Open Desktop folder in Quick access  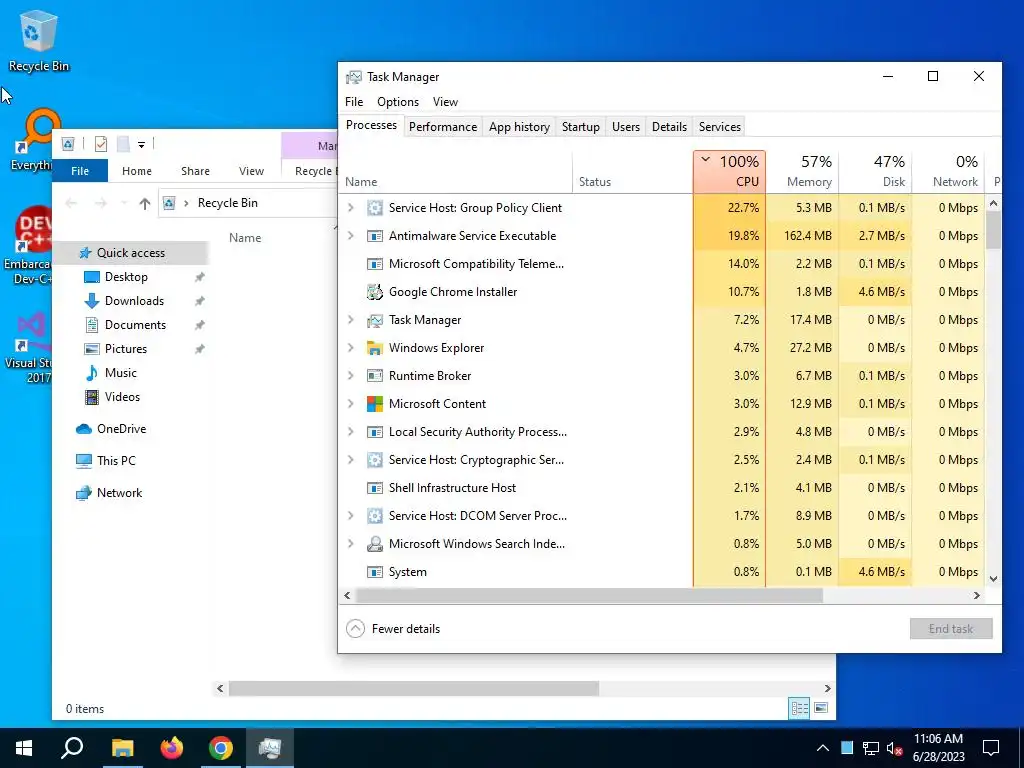(126, 277)
